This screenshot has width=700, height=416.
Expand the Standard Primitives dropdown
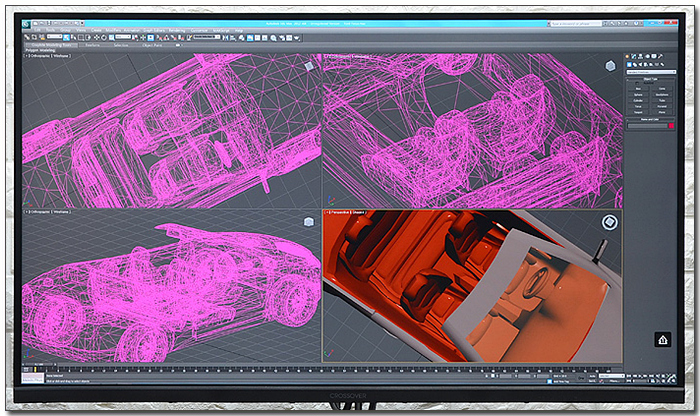[650, 72]
